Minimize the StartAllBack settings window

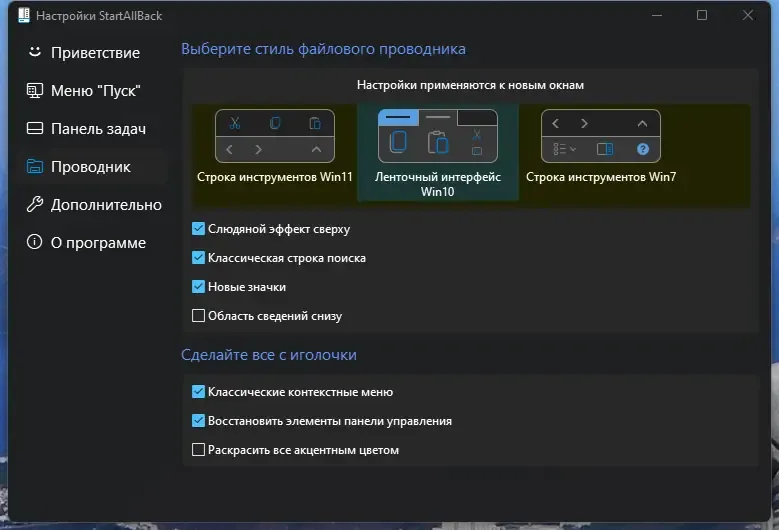657,15
